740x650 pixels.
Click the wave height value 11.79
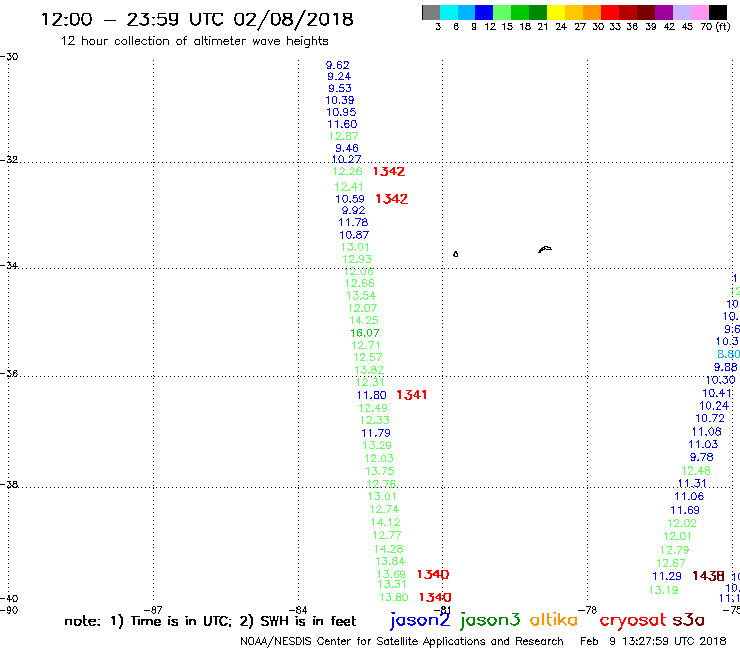pos(376,433)
